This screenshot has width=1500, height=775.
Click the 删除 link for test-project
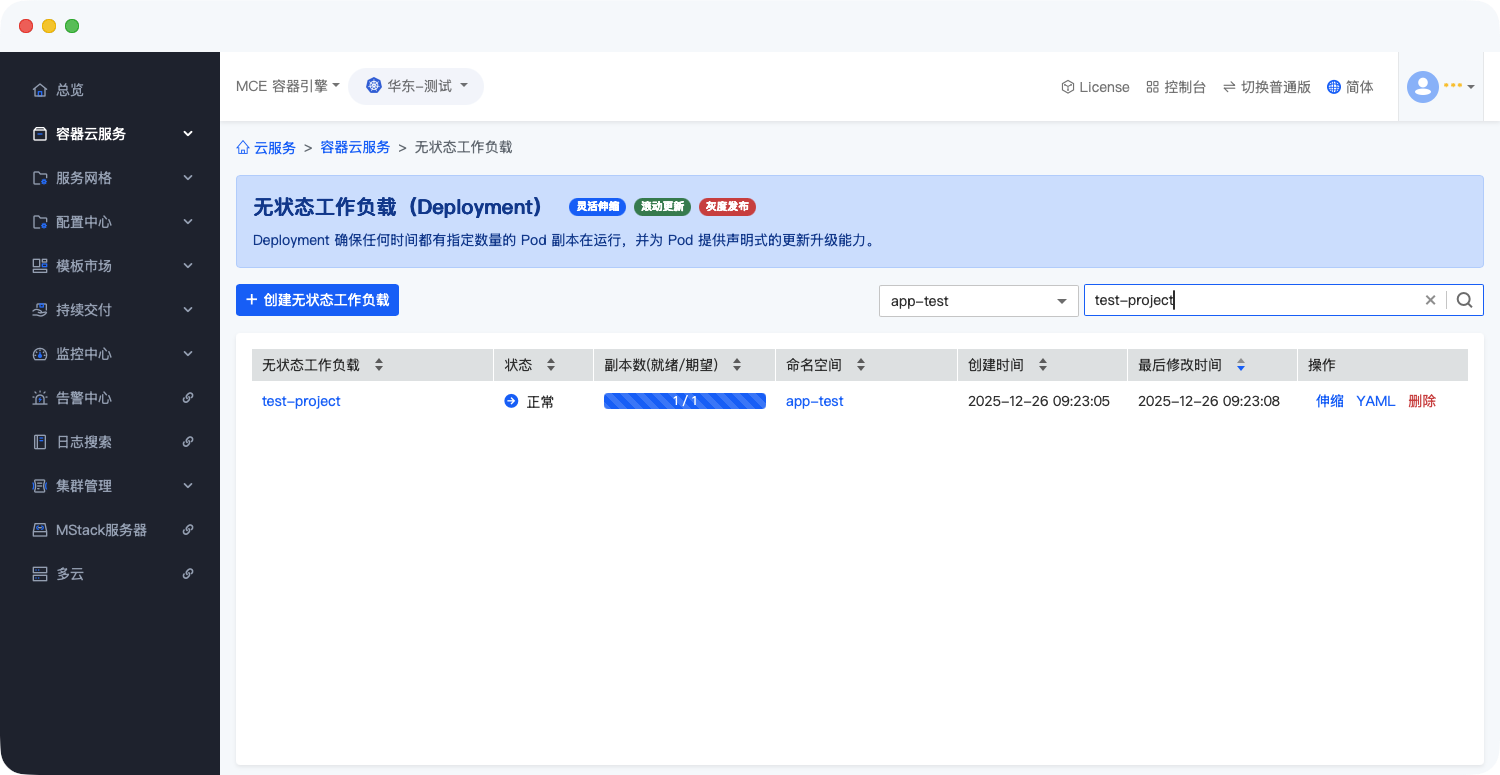click(x=1421, y=401)
